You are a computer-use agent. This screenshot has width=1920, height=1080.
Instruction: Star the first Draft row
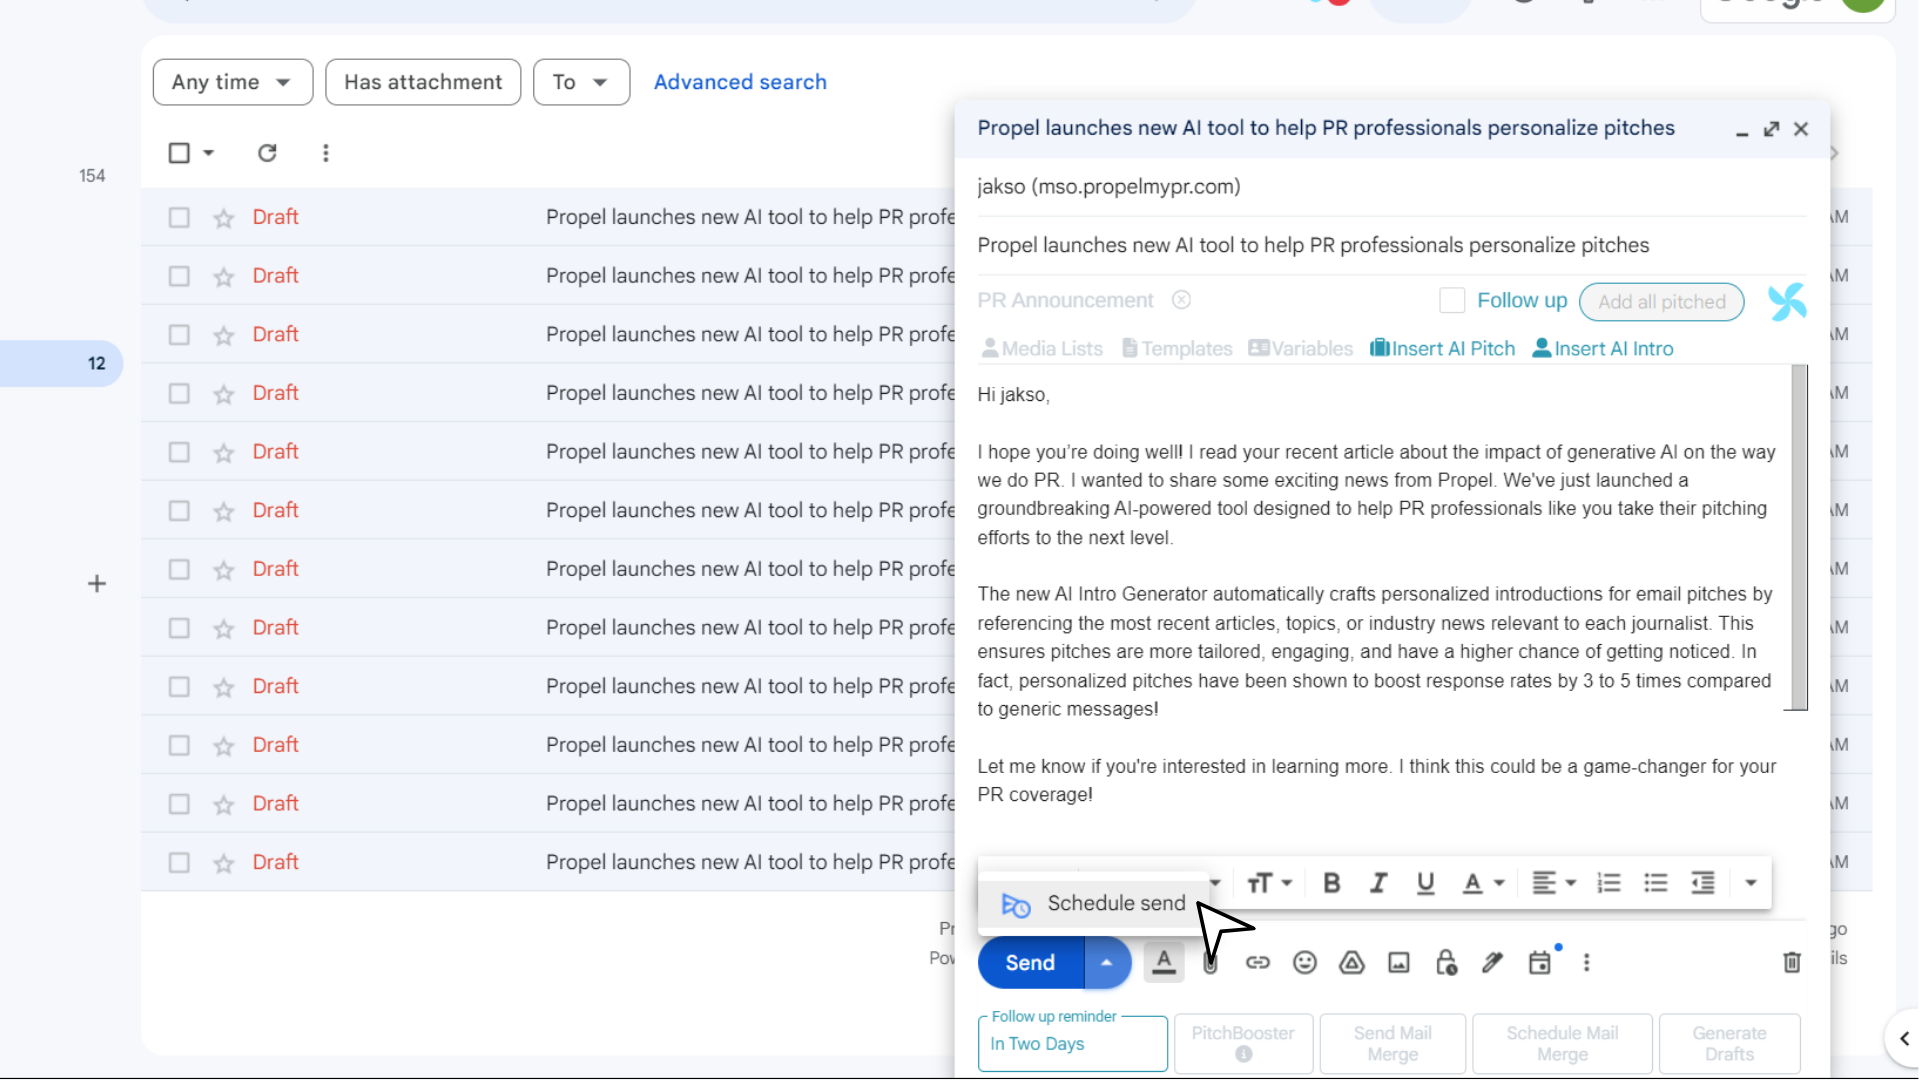224,218
